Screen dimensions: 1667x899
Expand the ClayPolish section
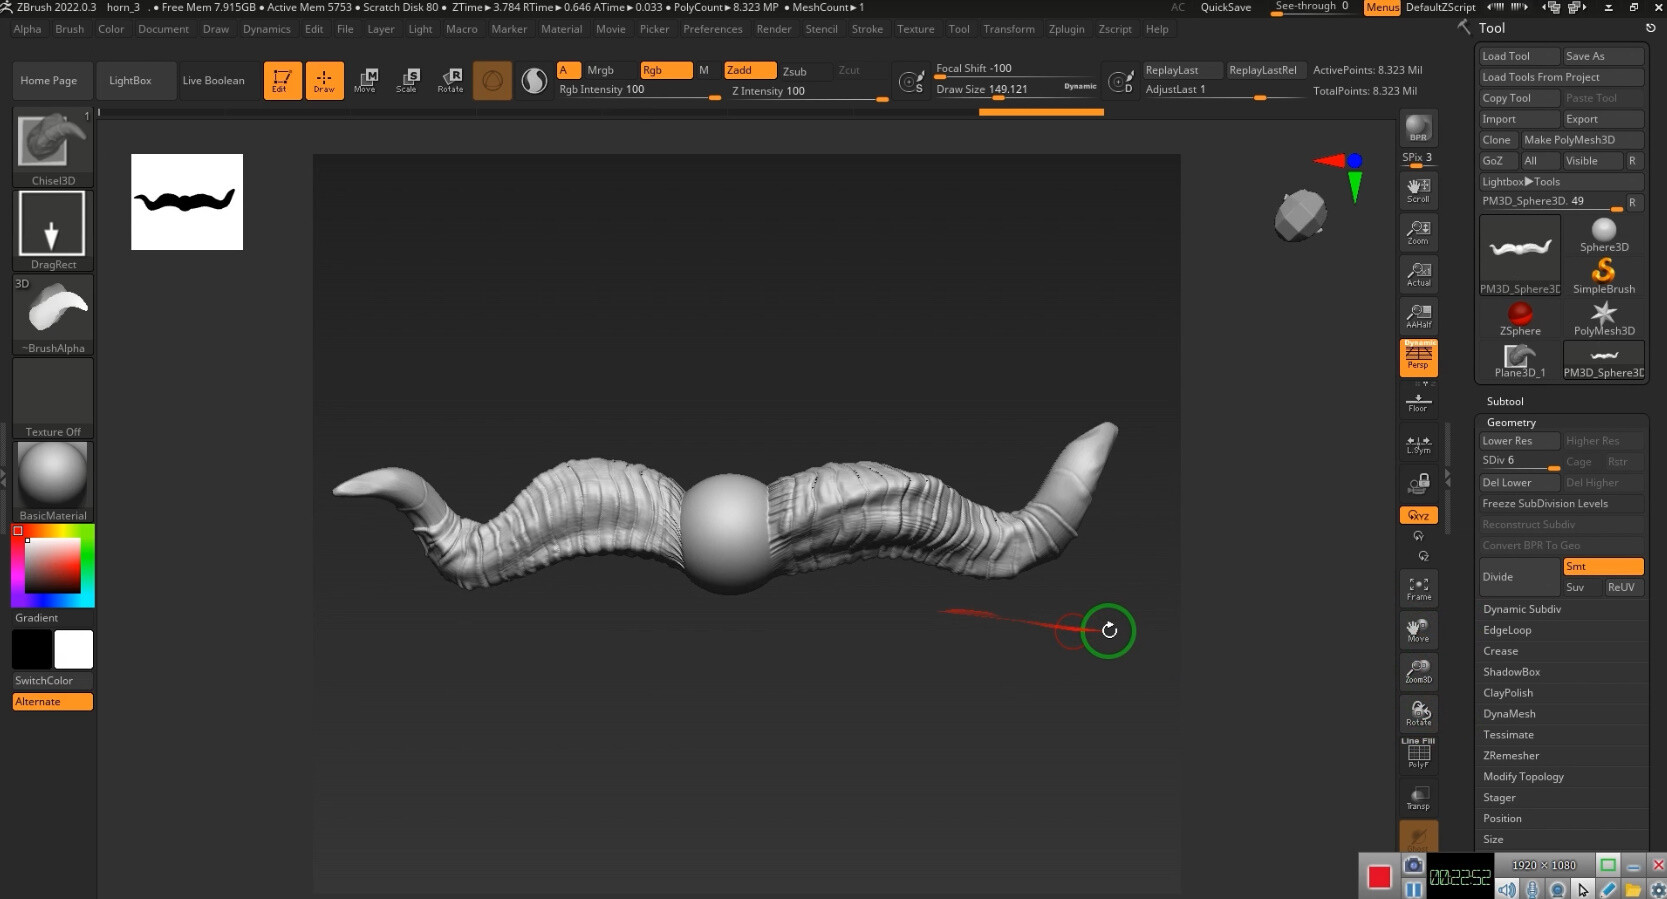pyautogui.click(x=1508, y=693)
